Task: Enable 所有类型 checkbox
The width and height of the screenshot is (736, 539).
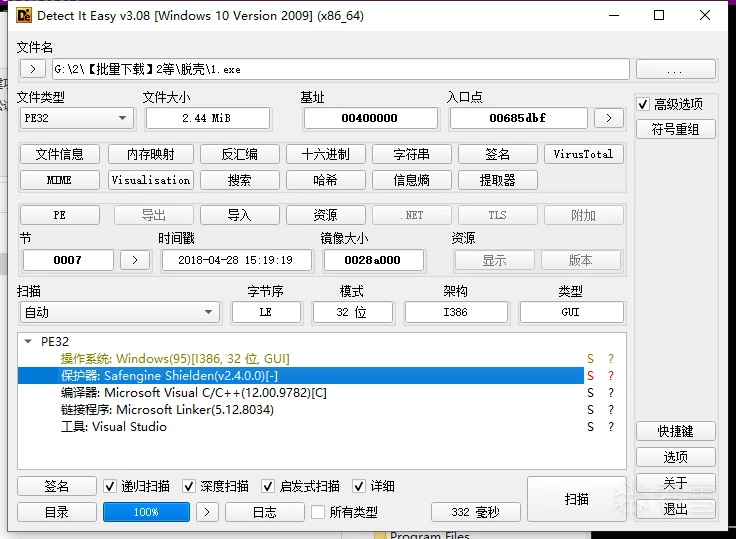Action: [318, 512]
